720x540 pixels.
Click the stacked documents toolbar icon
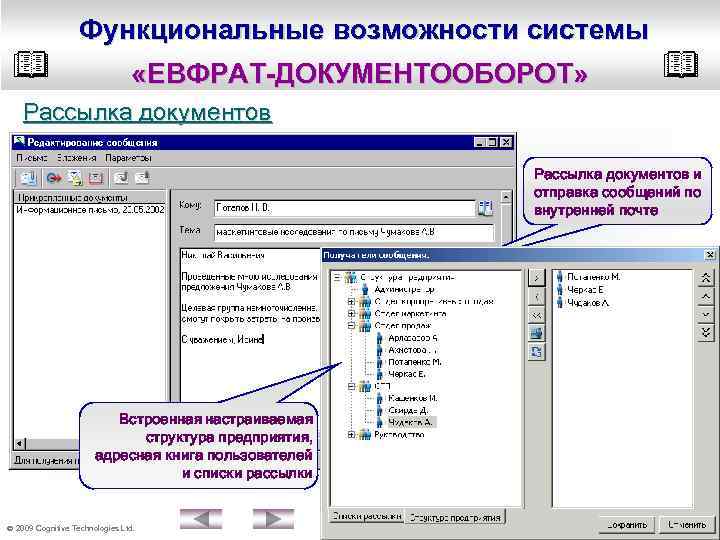pos(75,178)
